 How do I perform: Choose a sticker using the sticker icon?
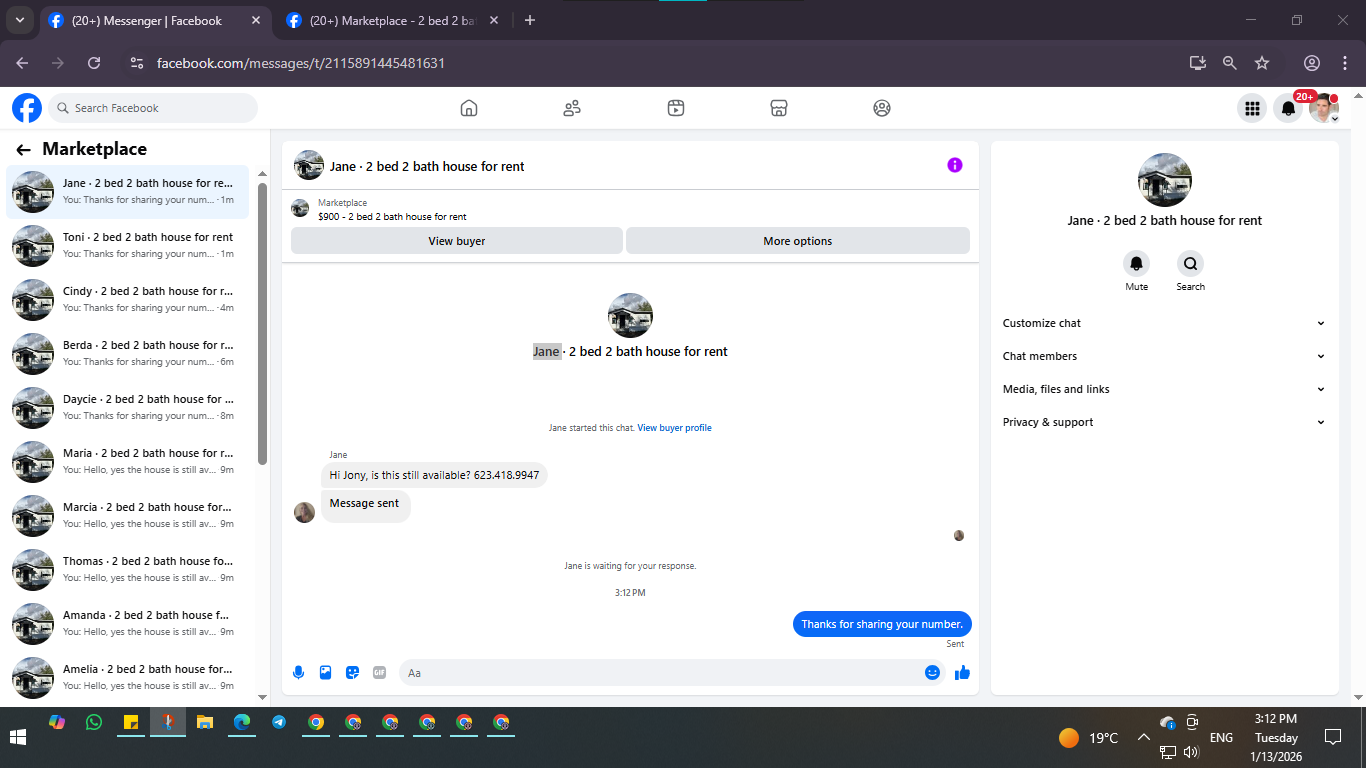352,673
